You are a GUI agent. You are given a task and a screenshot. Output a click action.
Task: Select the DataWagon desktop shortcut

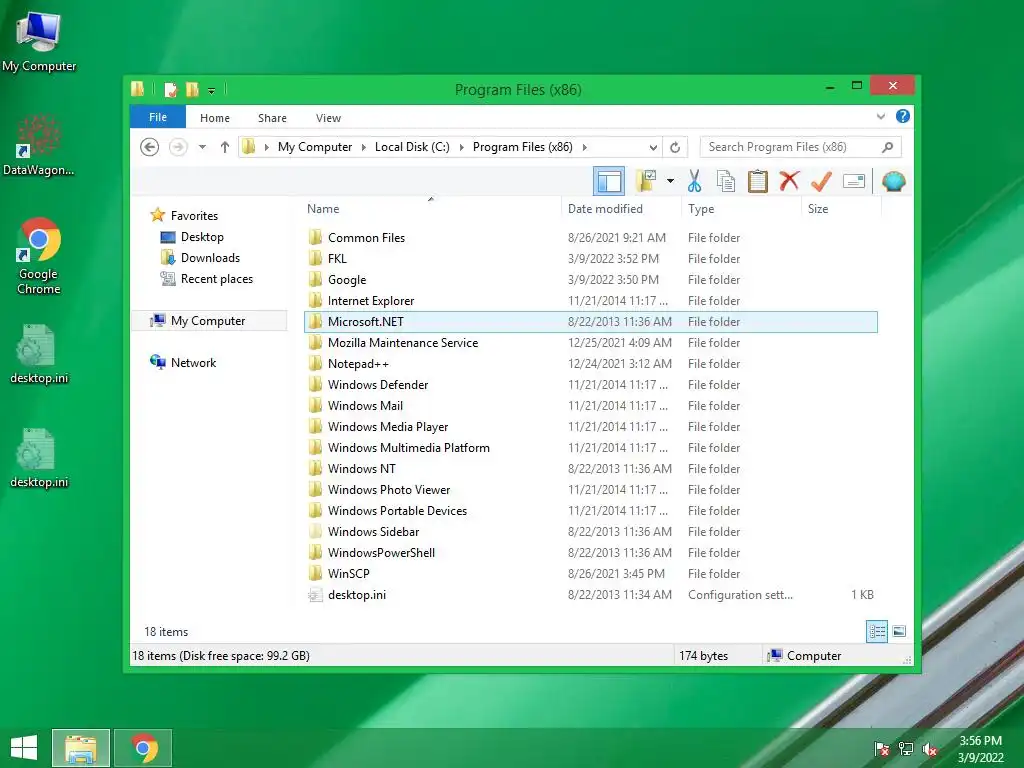[x=39, y=147]
